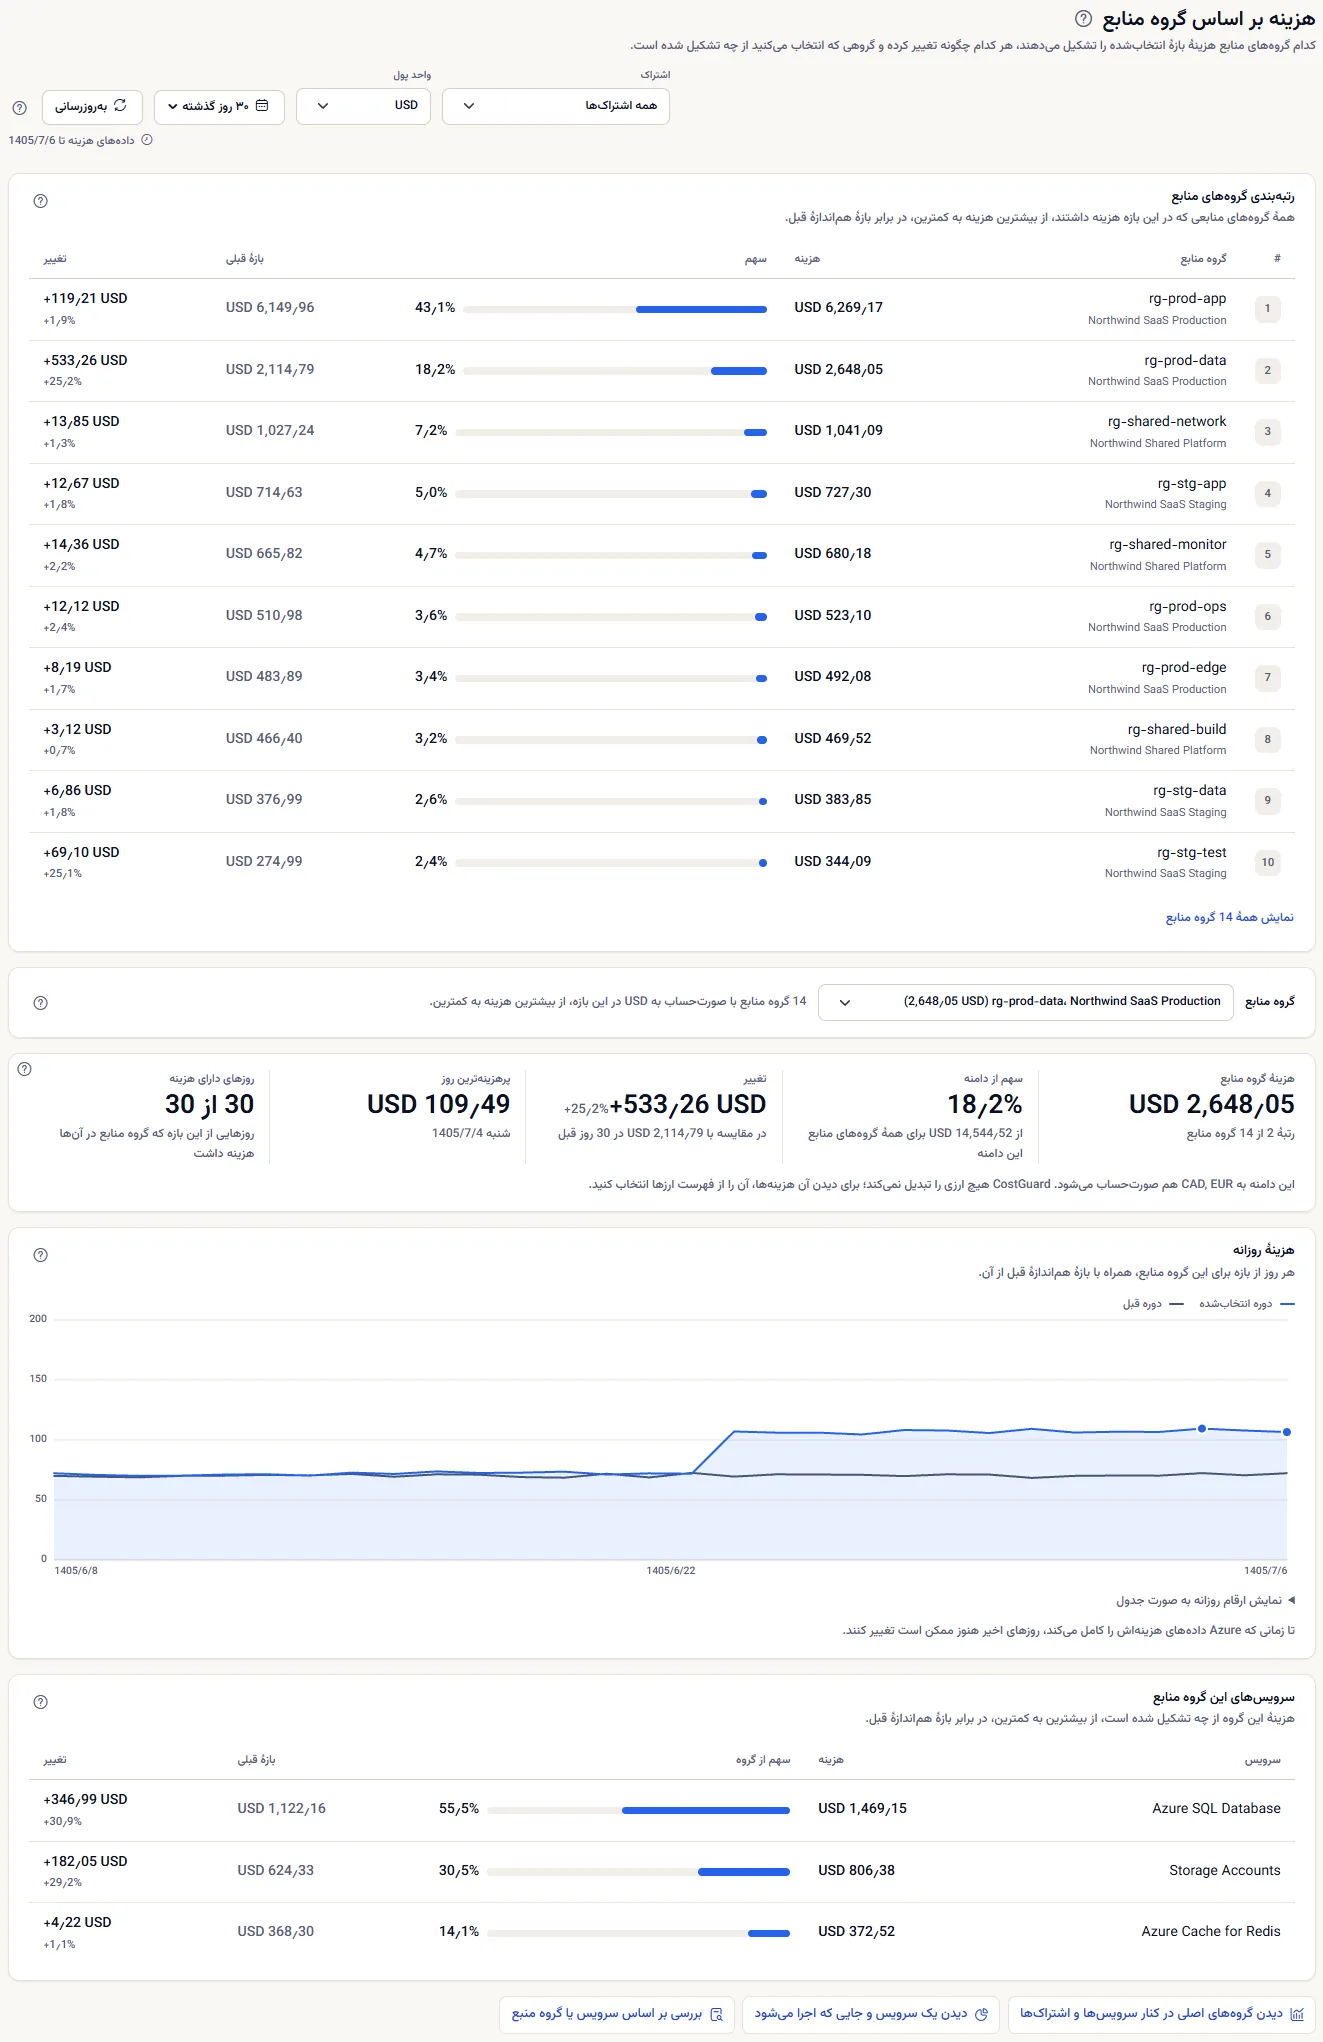1323x2042 pixels.
Task: Select the rg-shared-monitor resource group
Action: pos(1168,544)
